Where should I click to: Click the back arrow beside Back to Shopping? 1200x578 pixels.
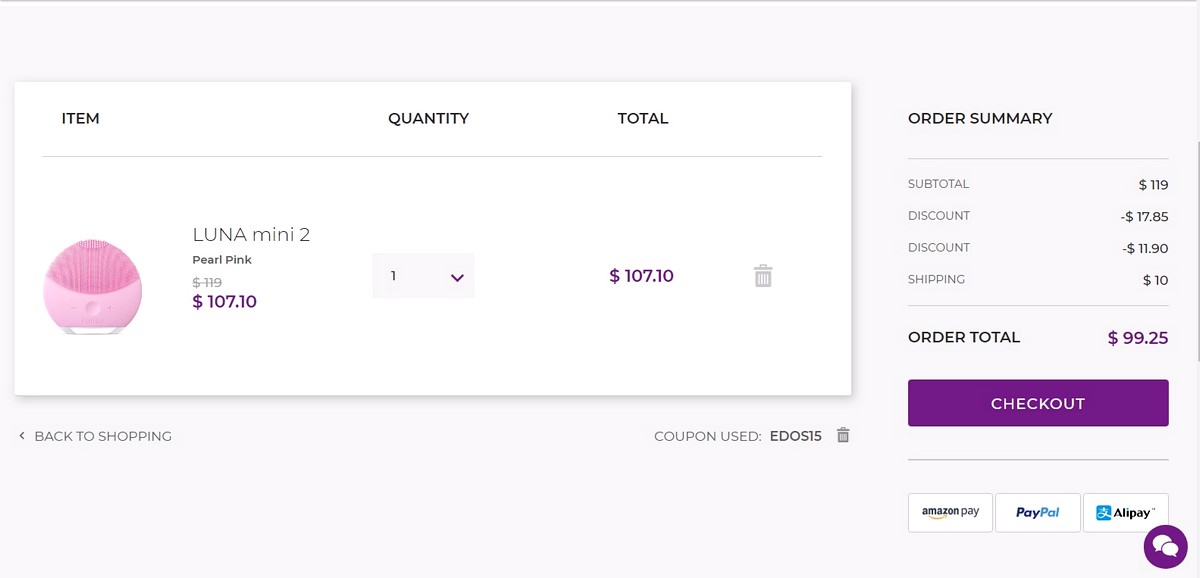22,436
